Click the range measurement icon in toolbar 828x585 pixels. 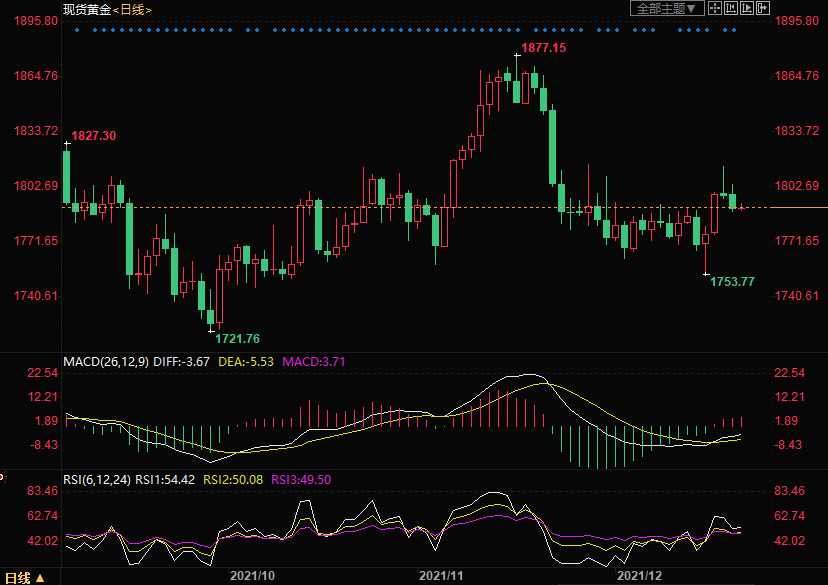point(731,9)
